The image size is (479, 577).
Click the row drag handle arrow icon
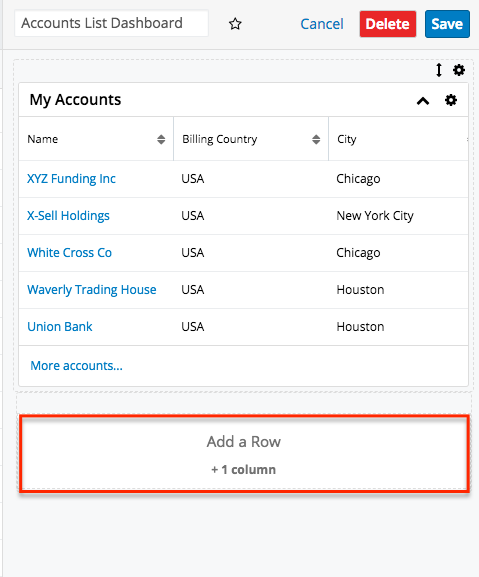[439, 70]
